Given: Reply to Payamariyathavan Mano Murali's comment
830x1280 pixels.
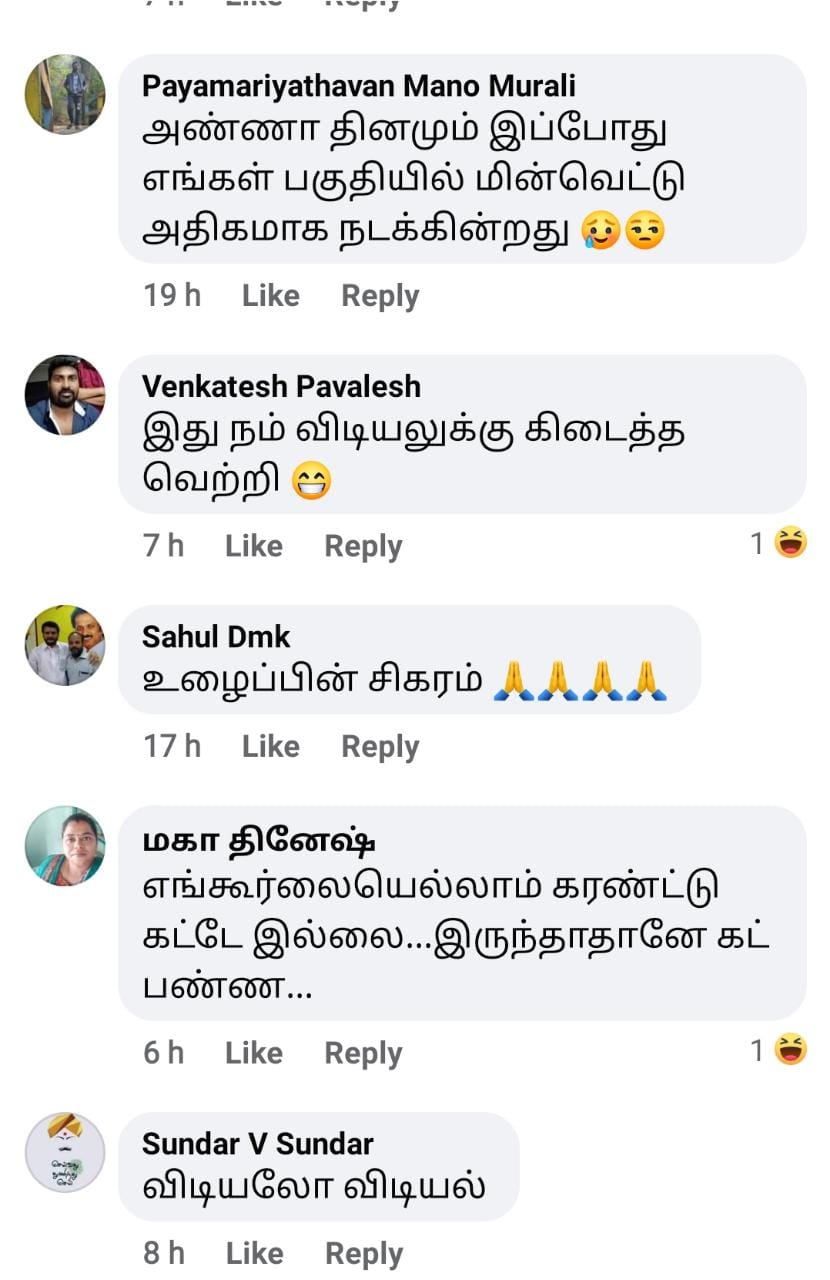Looking at the screenshot, I should 380,296.
